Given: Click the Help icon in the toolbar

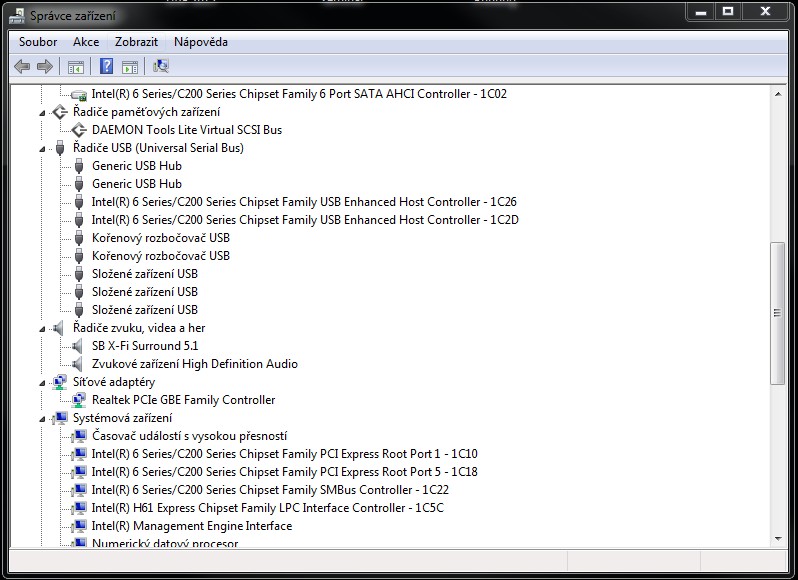Looking at the screenshot, I should (106, 67).
